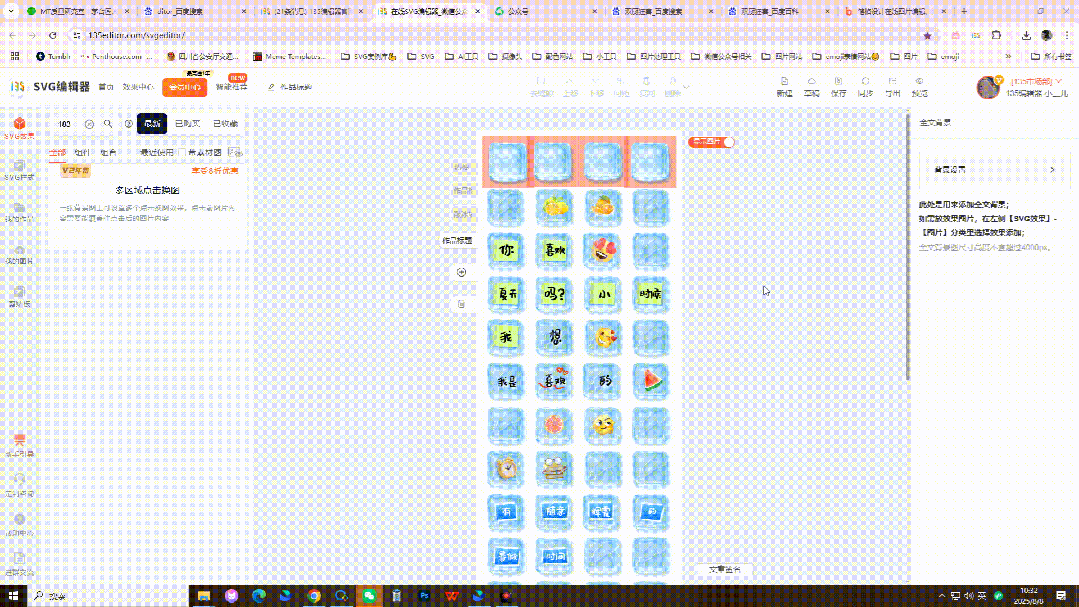The height and width of the screenshot is (607, 1079).
Task: Click the help circle icon beside search
Action: click(128, 124)
